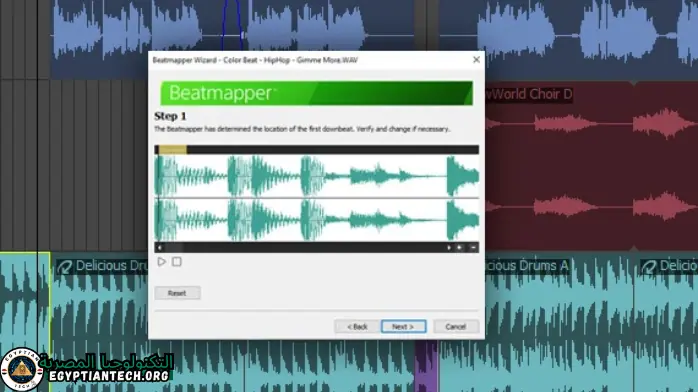698x392 pixels.
Task: Proceed with the Next button
Action: pyautogui.click(x=403, y=327)
